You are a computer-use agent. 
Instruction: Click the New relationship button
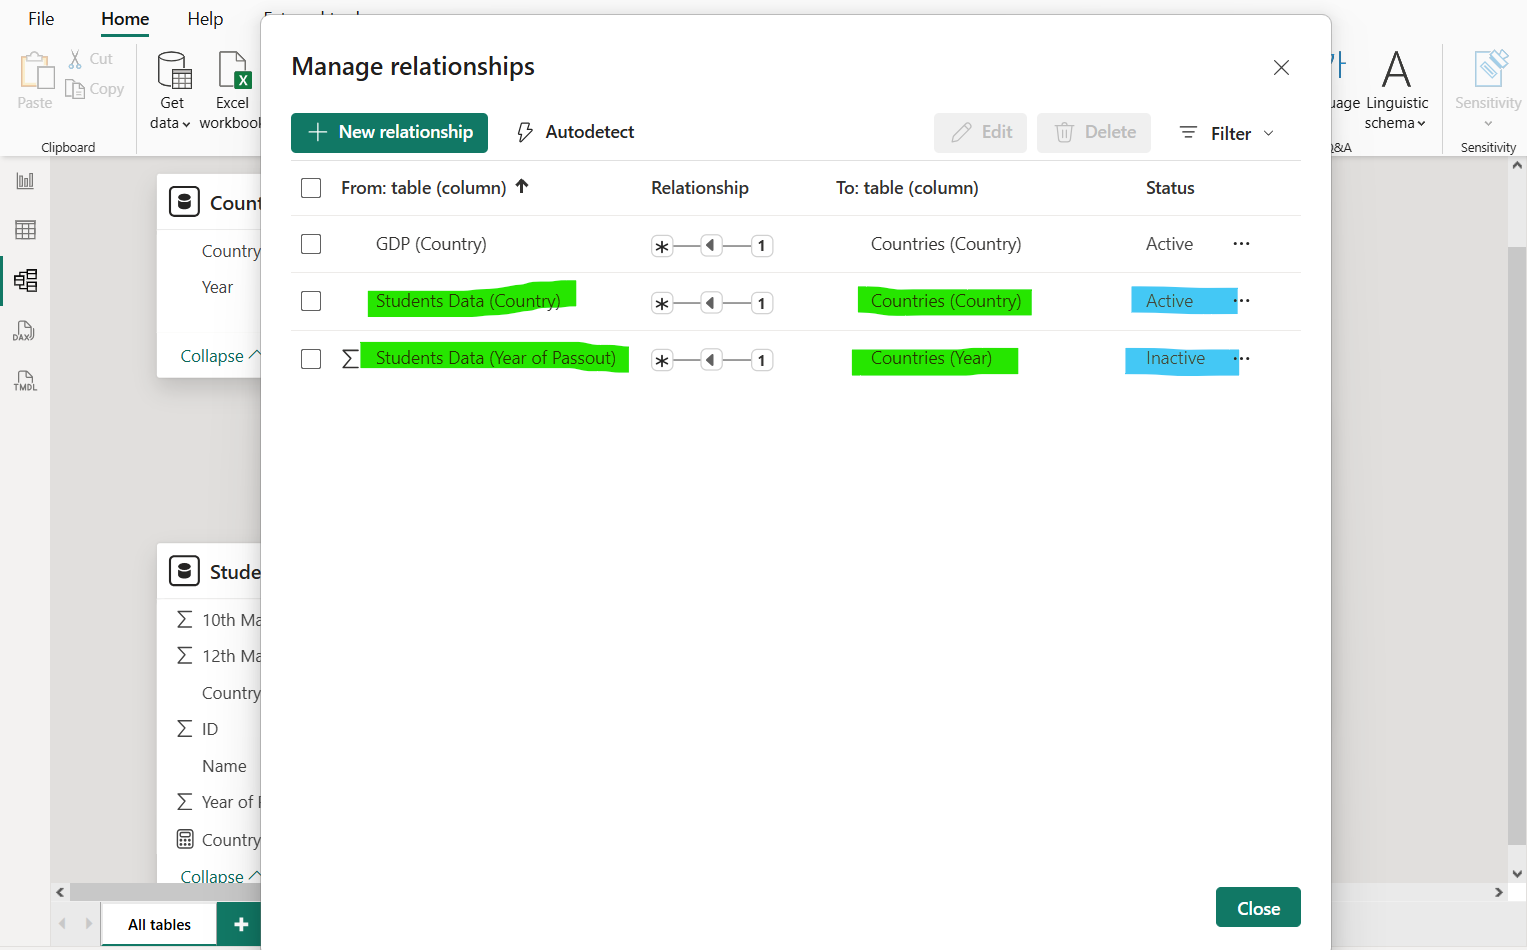click(x=389, y=132)
